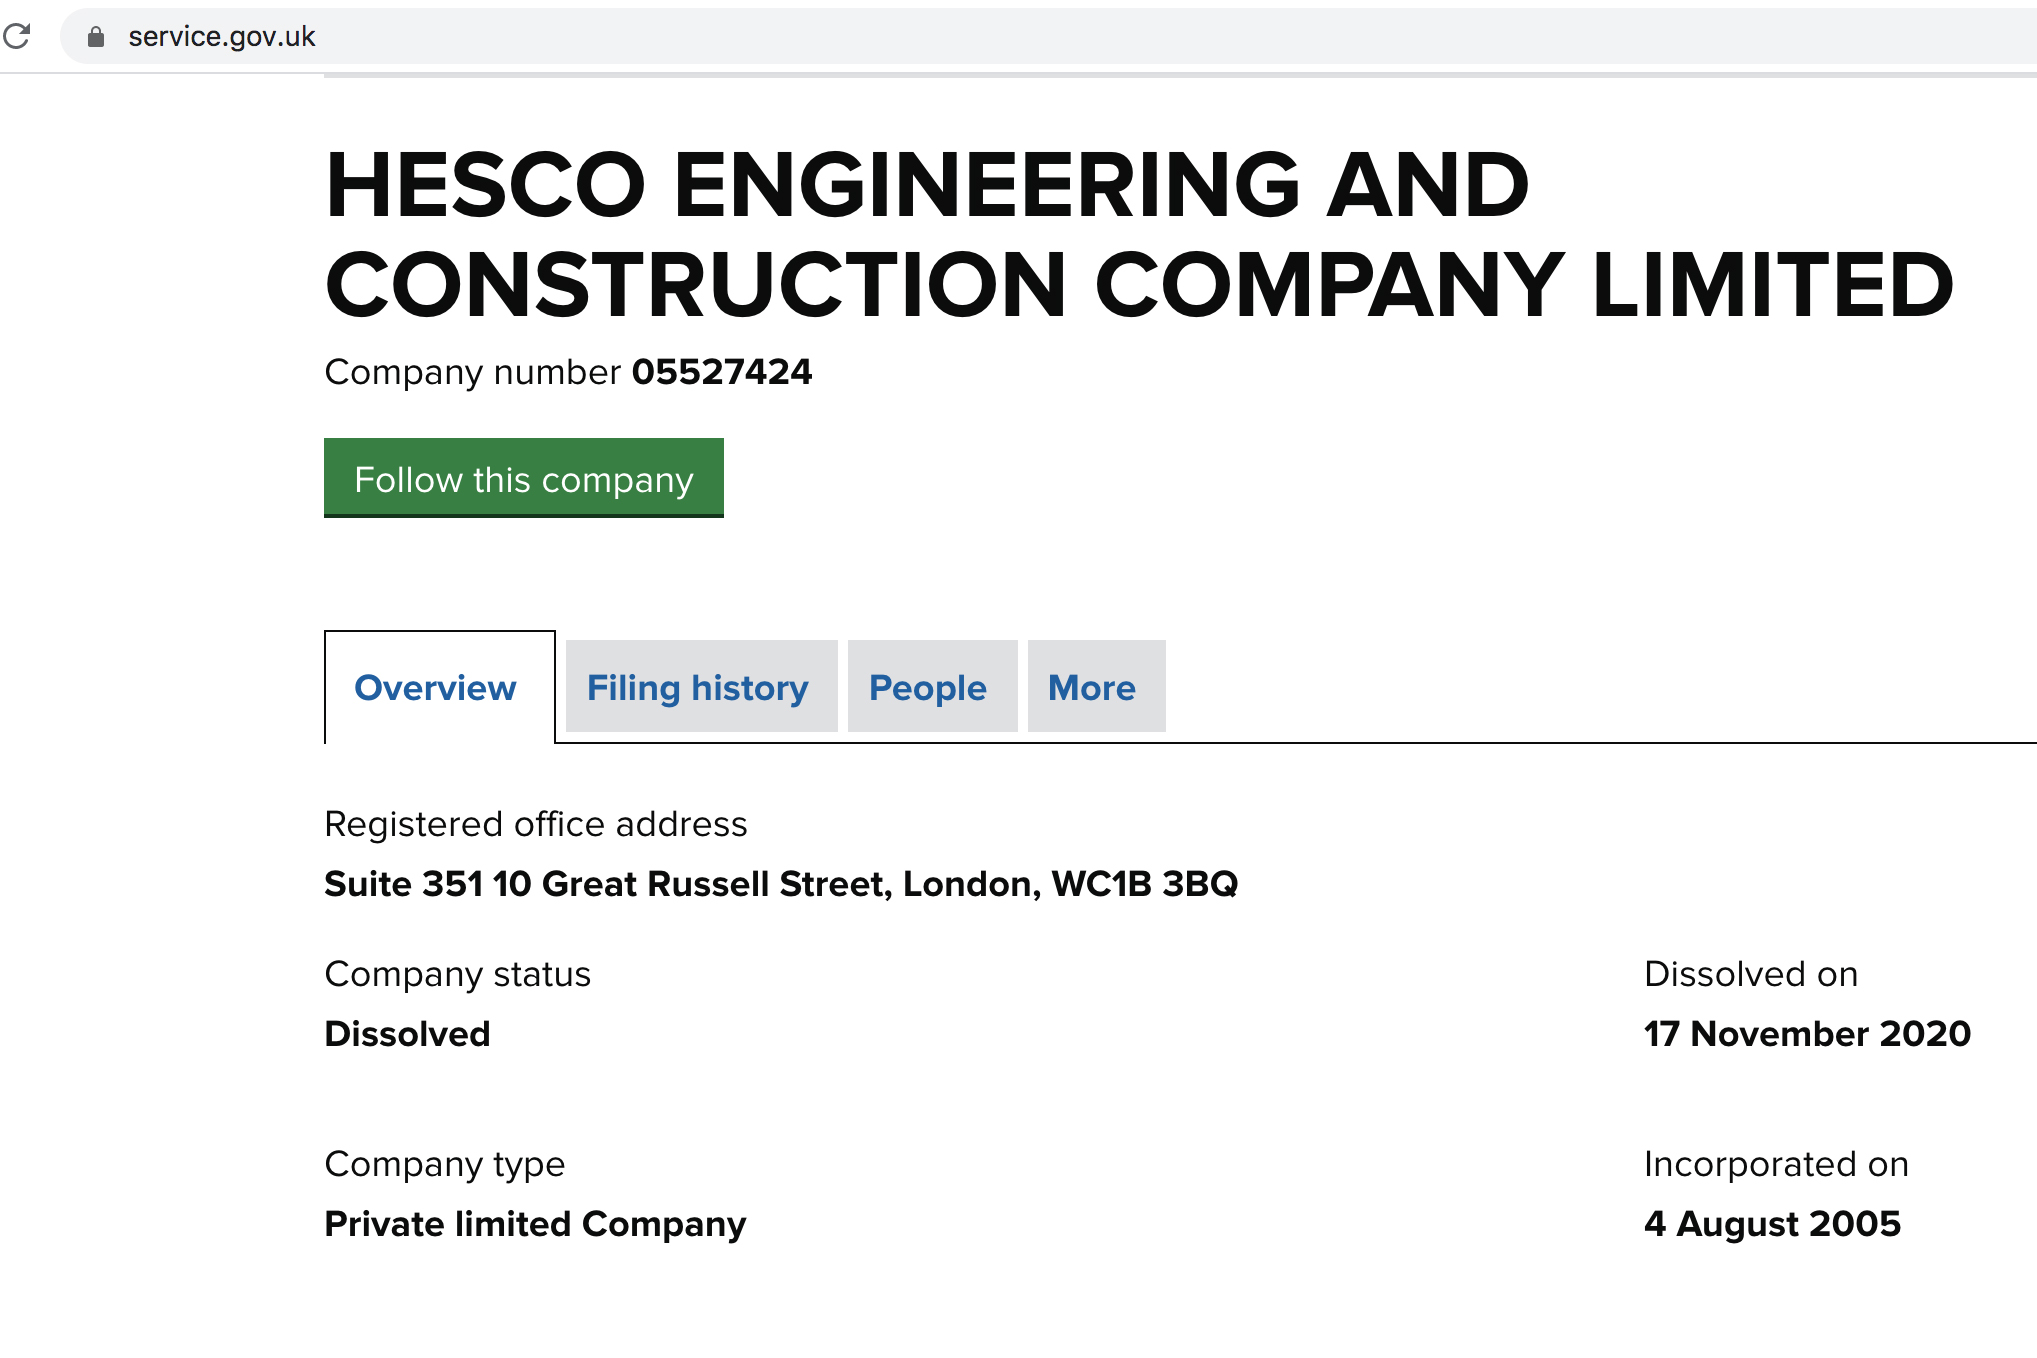Click the company number 05527424

point(721,372)
